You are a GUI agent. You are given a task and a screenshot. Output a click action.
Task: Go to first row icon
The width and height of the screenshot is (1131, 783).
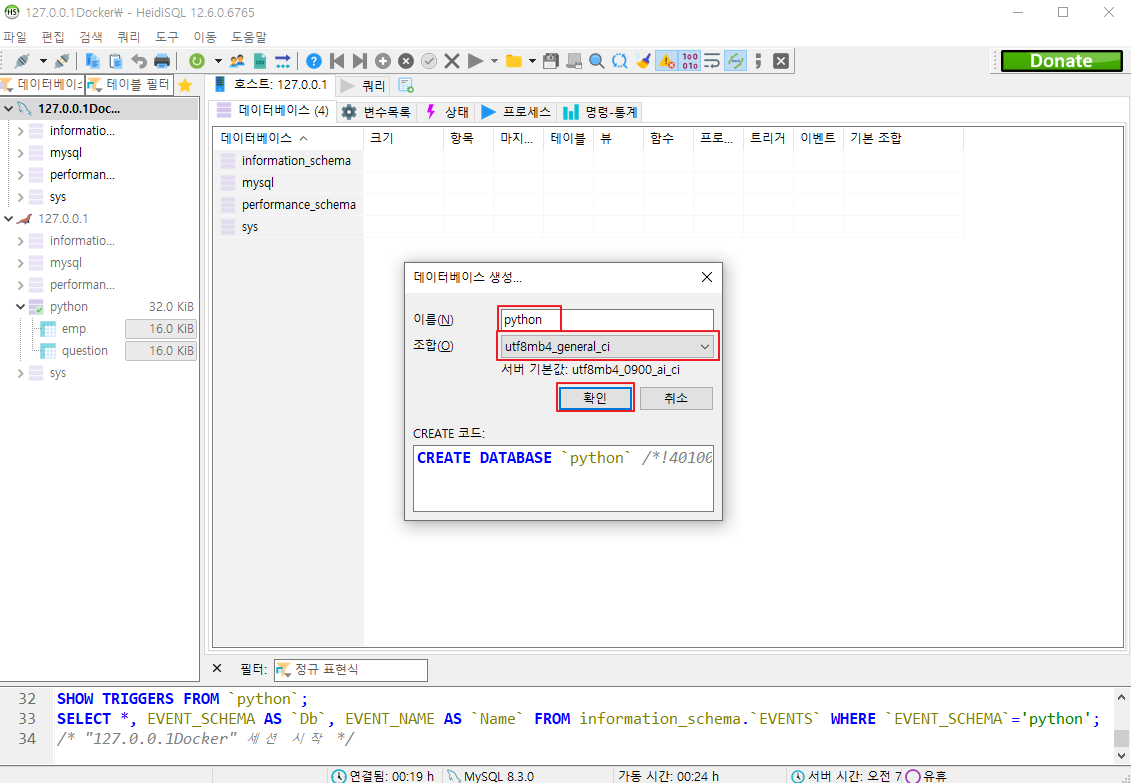pos(337,61)
